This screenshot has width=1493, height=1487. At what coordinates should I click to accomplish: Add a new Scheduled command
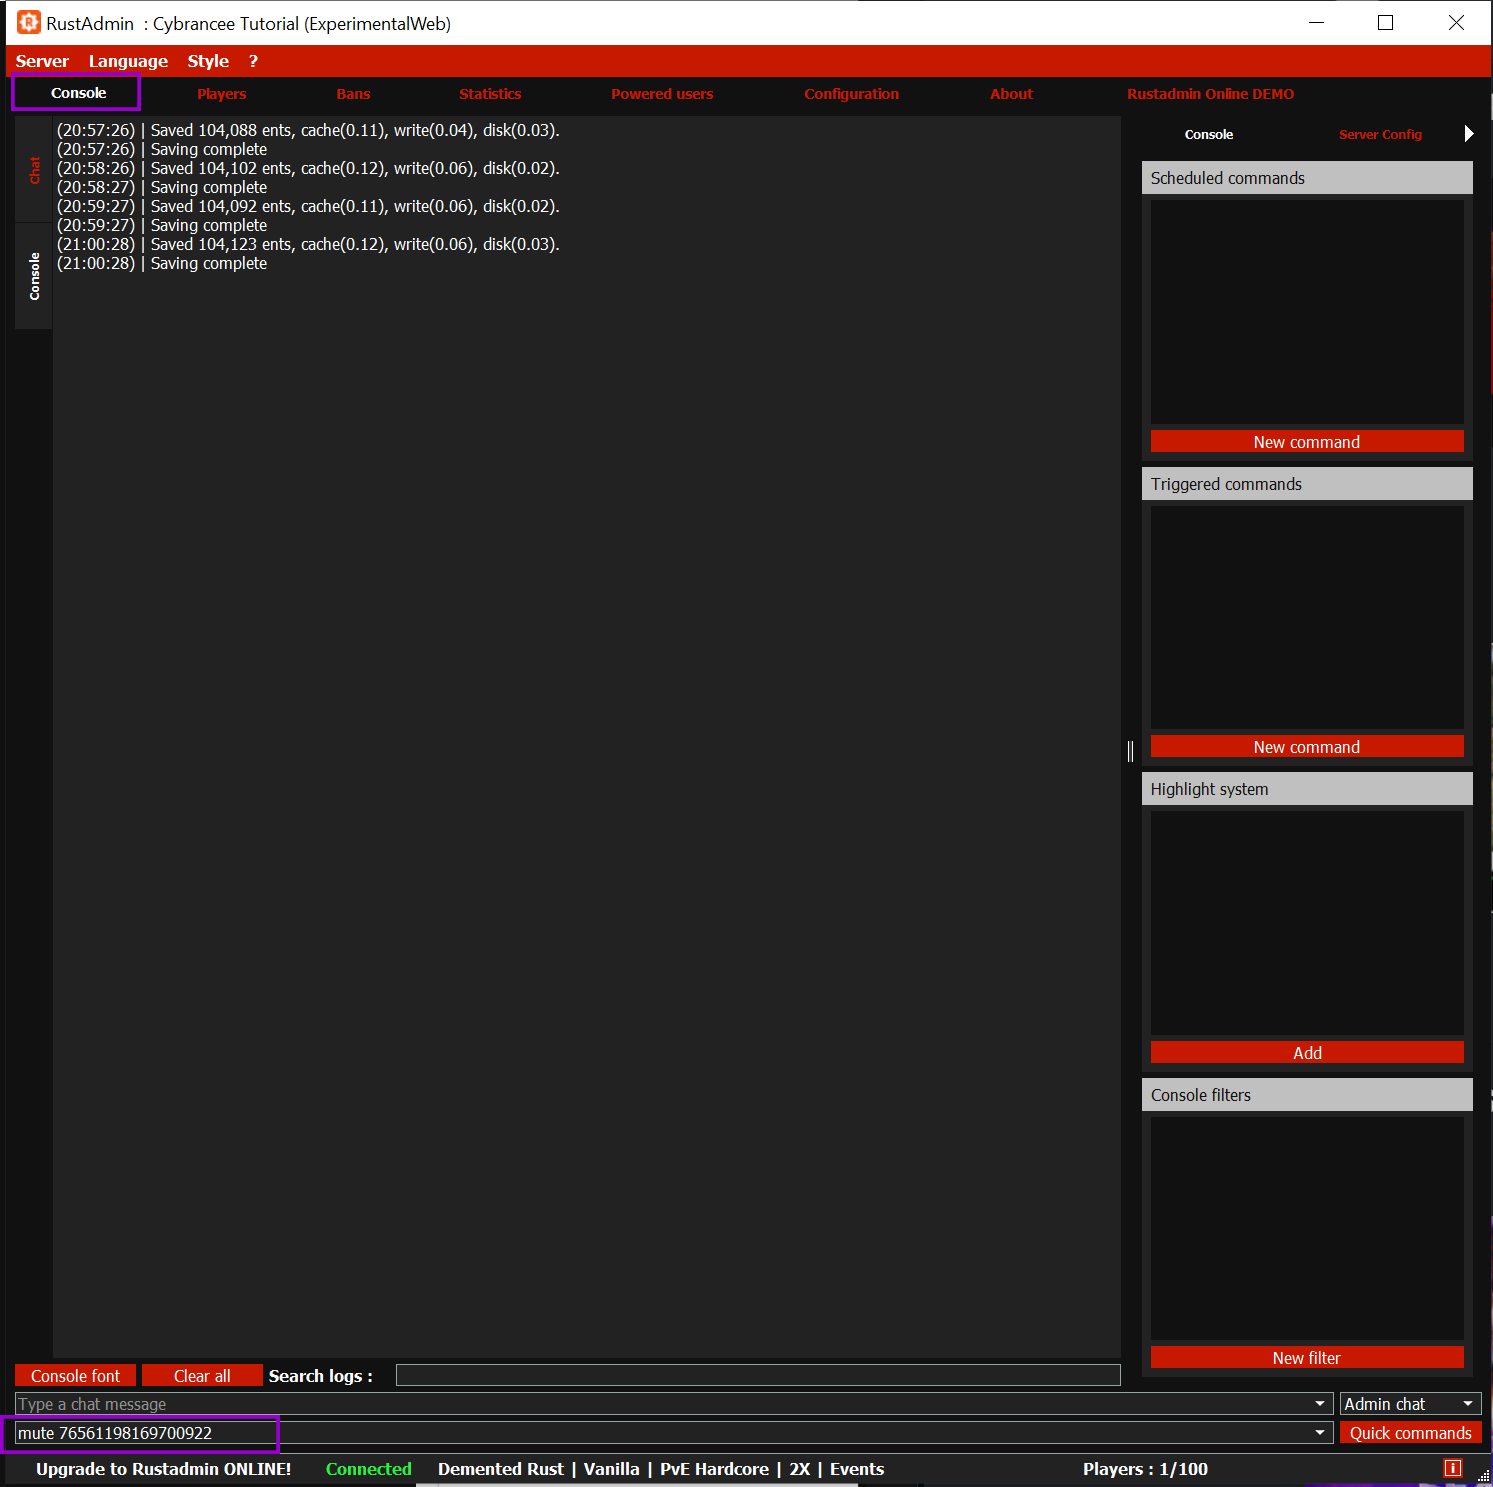1306,442
